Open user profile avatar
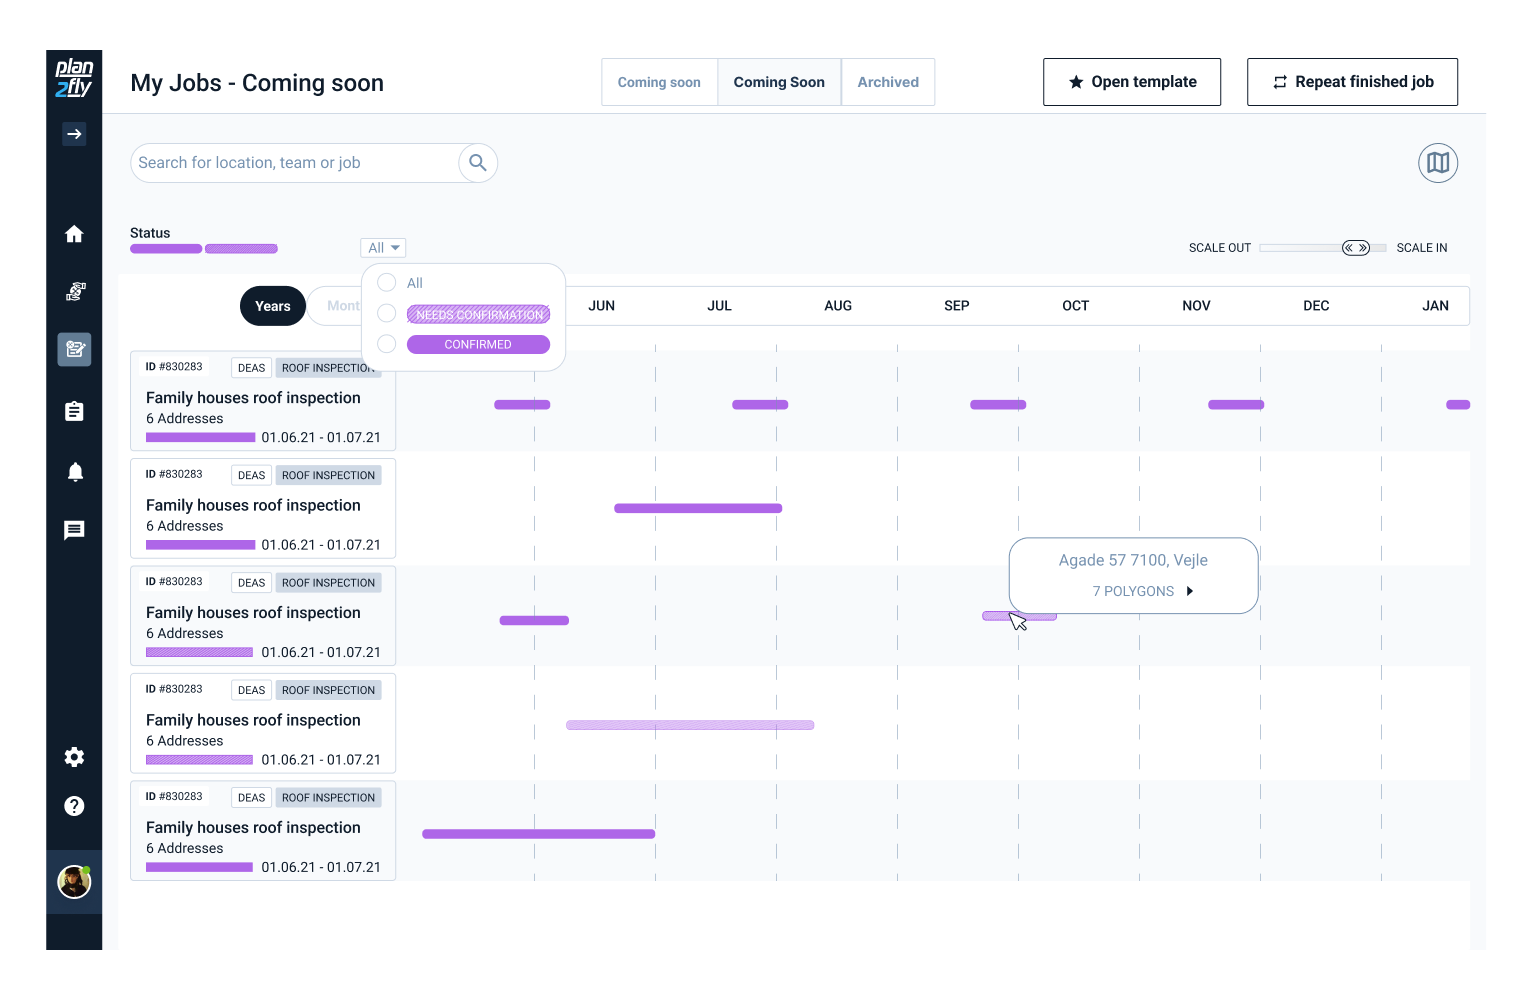 coord(74,882)
